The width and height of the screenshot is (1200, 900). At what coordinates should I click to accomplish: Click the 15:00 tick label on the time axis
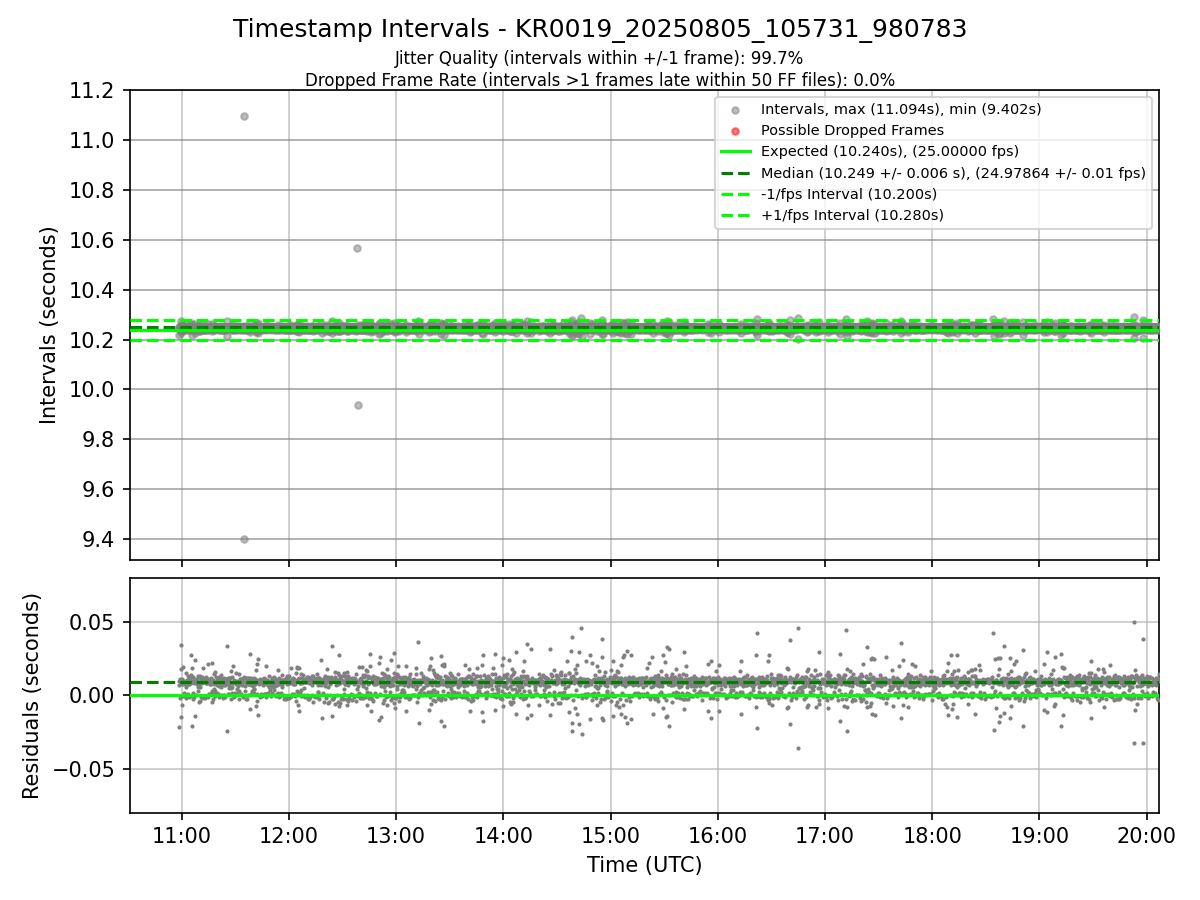pyautogui.click(x=610, y=835)
